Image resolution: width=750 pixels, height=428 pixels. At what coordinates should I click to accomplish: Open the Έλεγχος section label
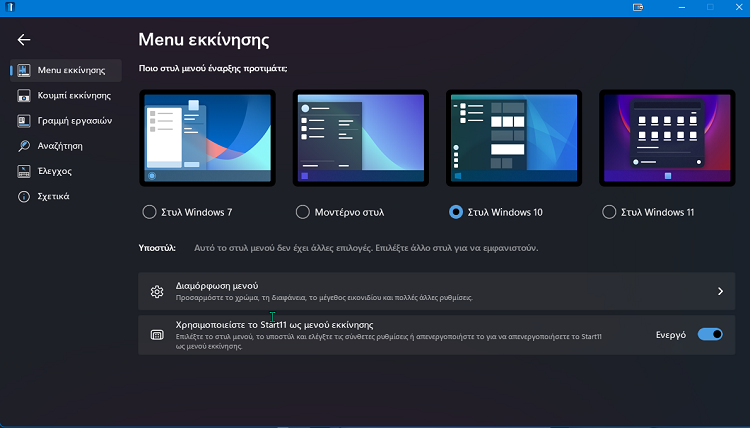click(x=55, y=171)
